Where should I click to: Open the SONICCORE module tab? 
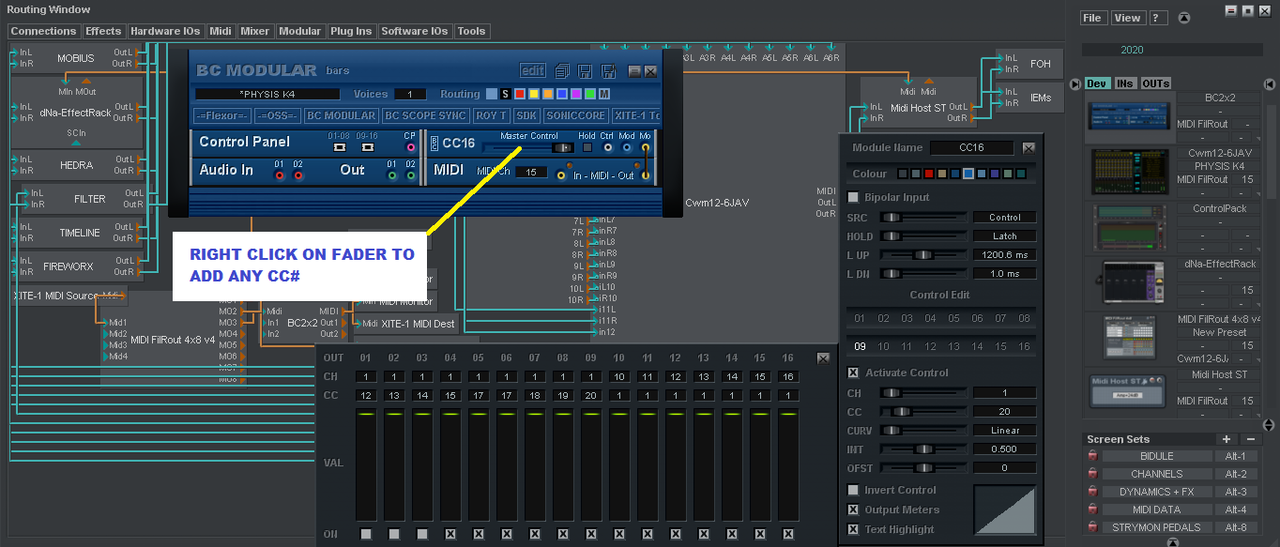pyautogui.click(x=575, y=116)
